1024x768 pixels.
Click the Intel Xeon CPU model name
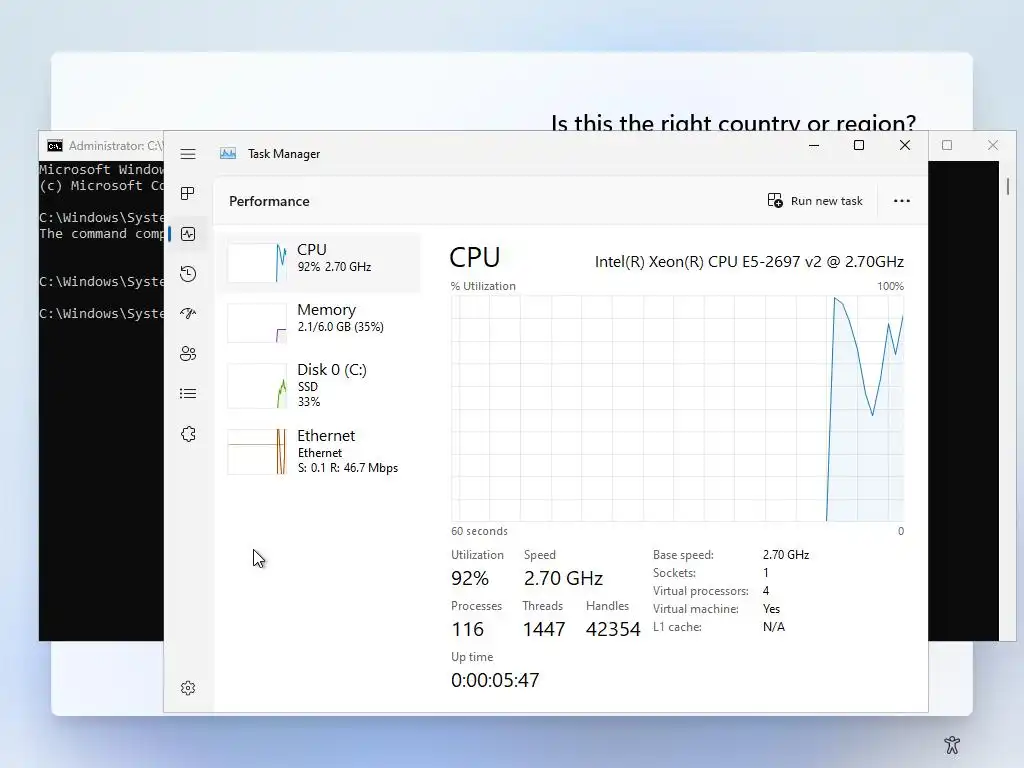click(749, 262)
